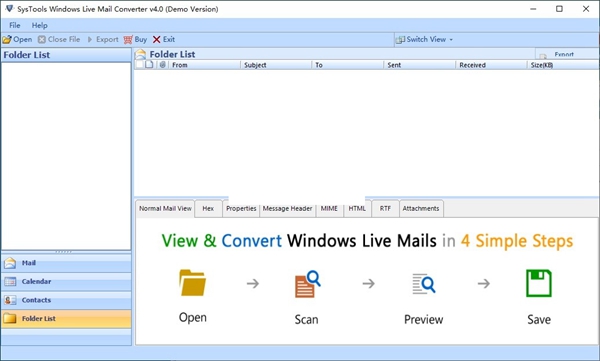Image resolution: width=600 pixels, height=361 pixels.
Task: Select Contacts in the navigation pane
Action: (x=66, y=300)
